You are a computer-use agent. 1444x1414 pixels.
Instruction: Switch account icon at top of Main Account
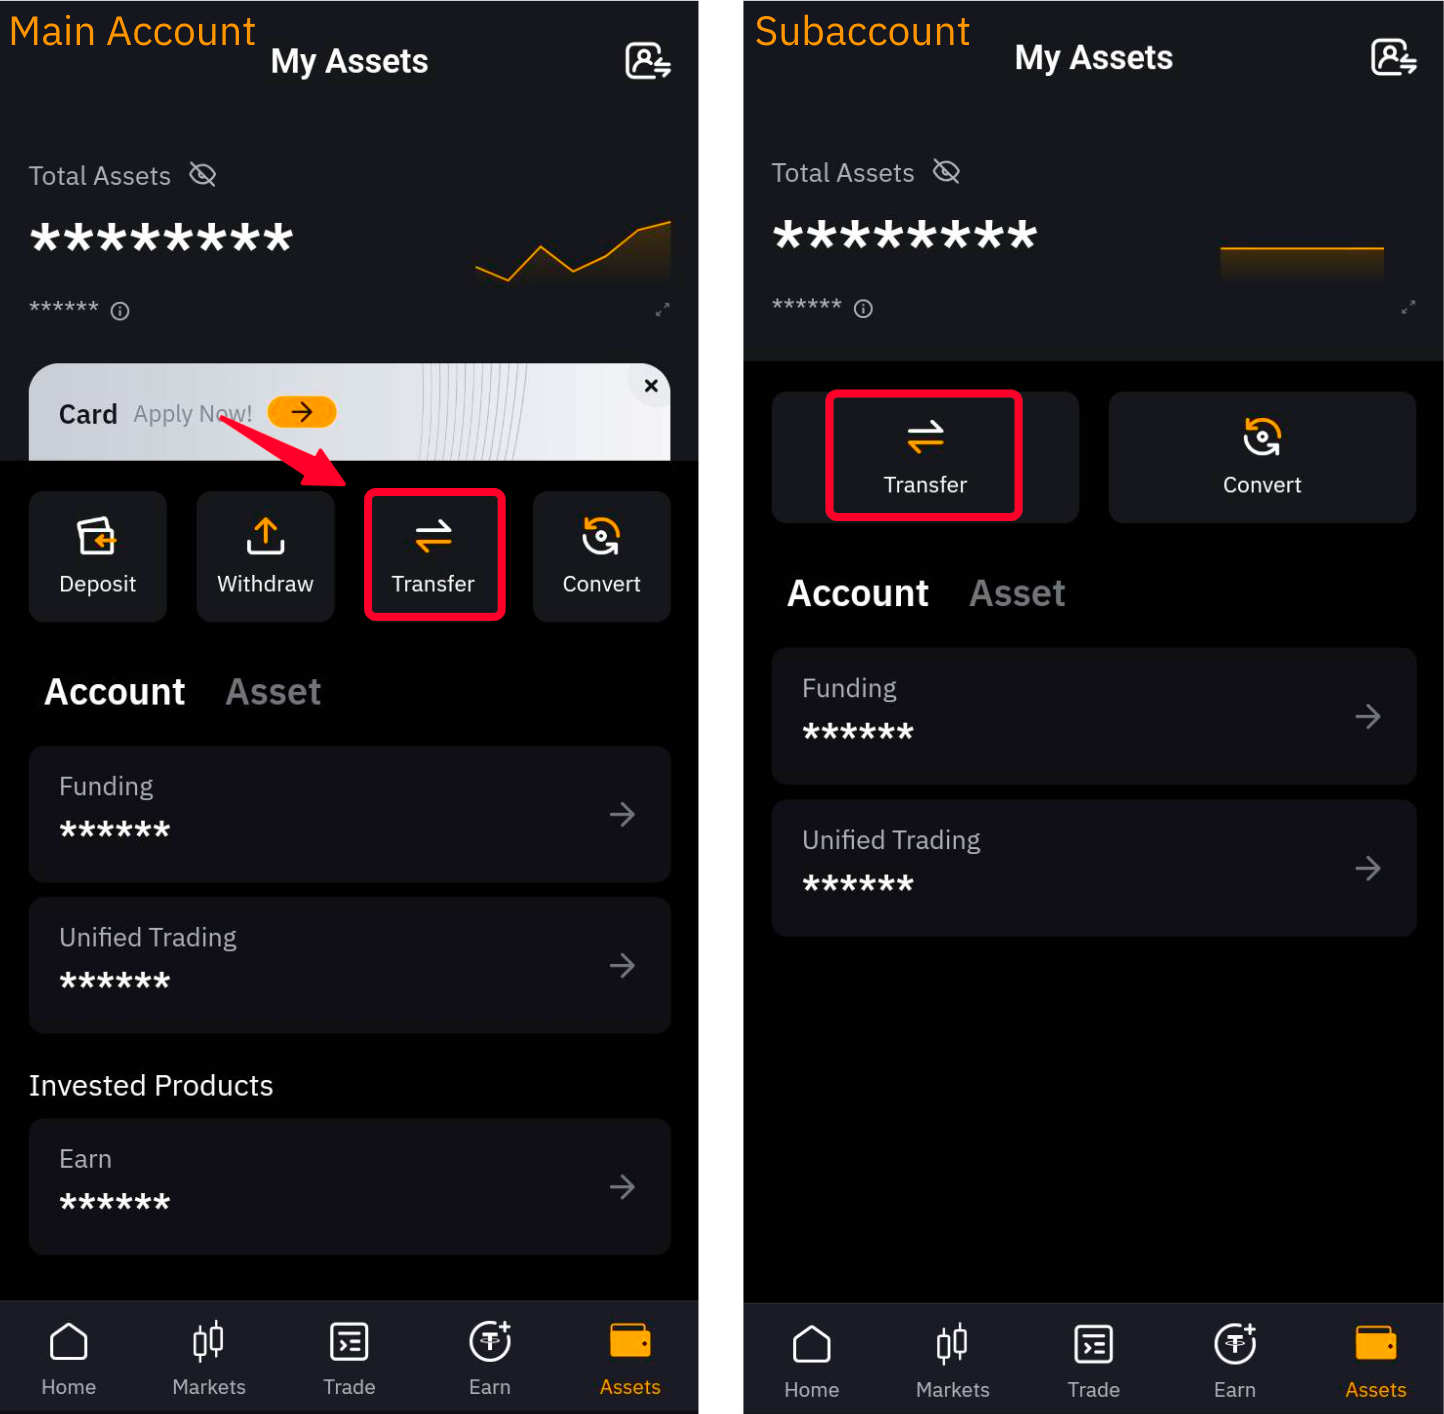click(x=648, y=61)
